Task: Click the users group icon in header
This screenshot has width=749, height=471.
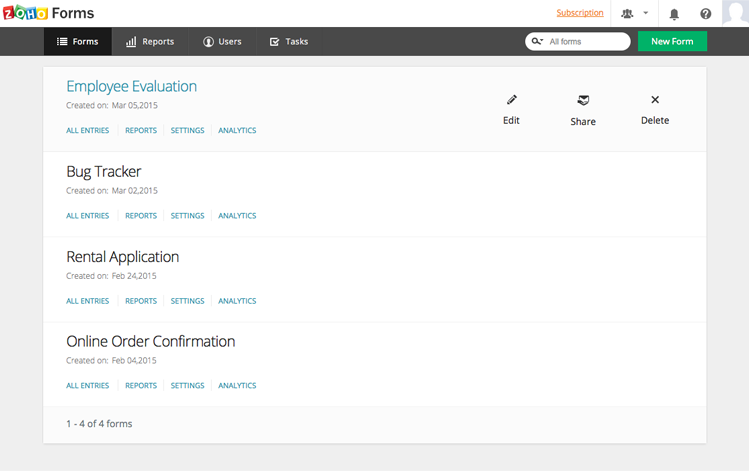Action: tap(627, 13)
